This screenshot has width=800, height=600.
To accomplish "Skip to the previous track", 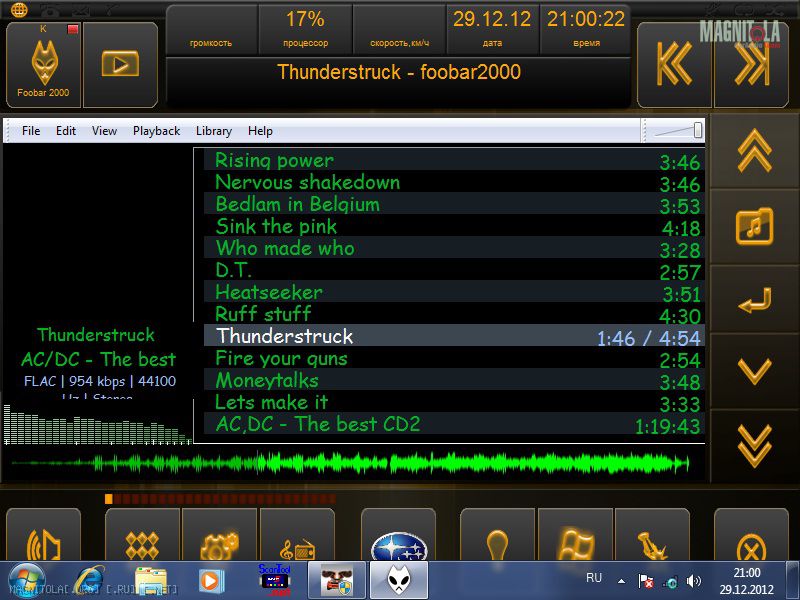I will click(674, 65).
